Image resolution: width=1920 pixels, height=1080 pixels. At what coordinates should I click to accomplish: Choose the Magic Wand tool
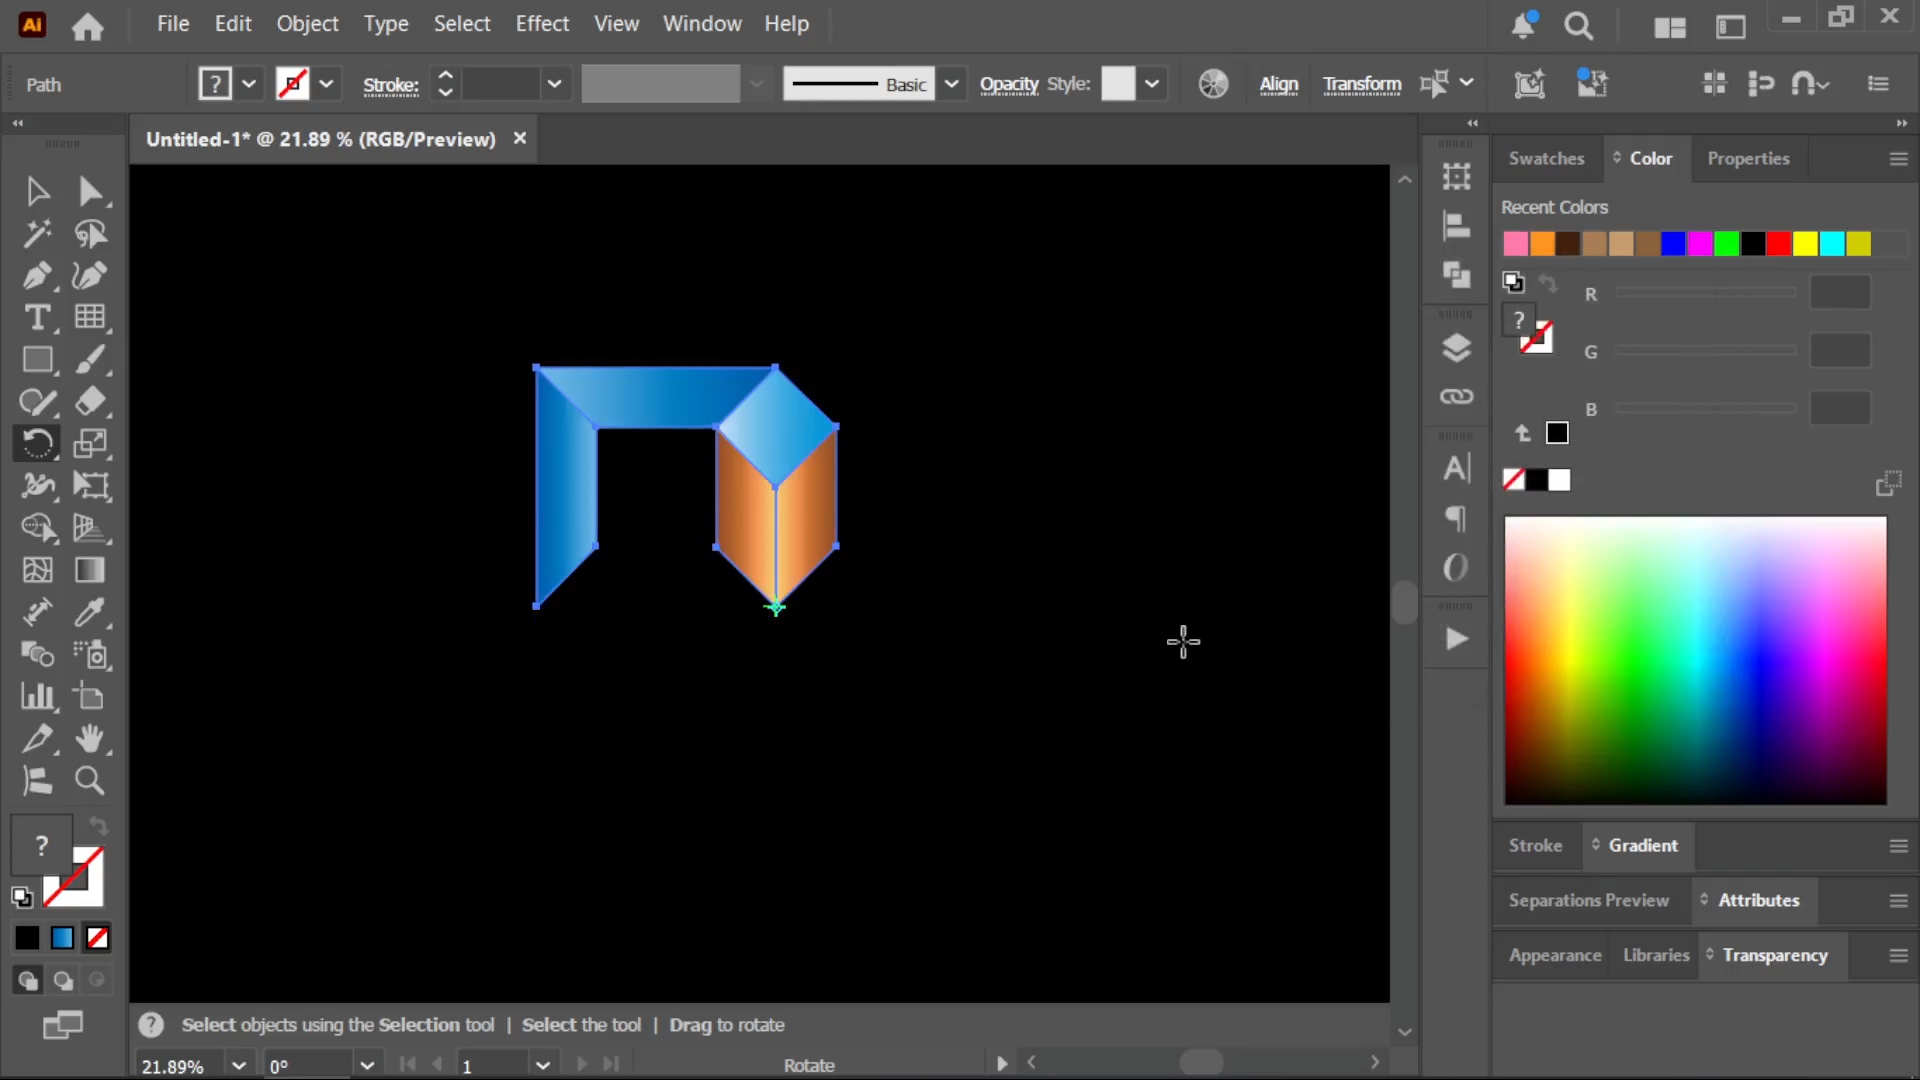point(37,233)
